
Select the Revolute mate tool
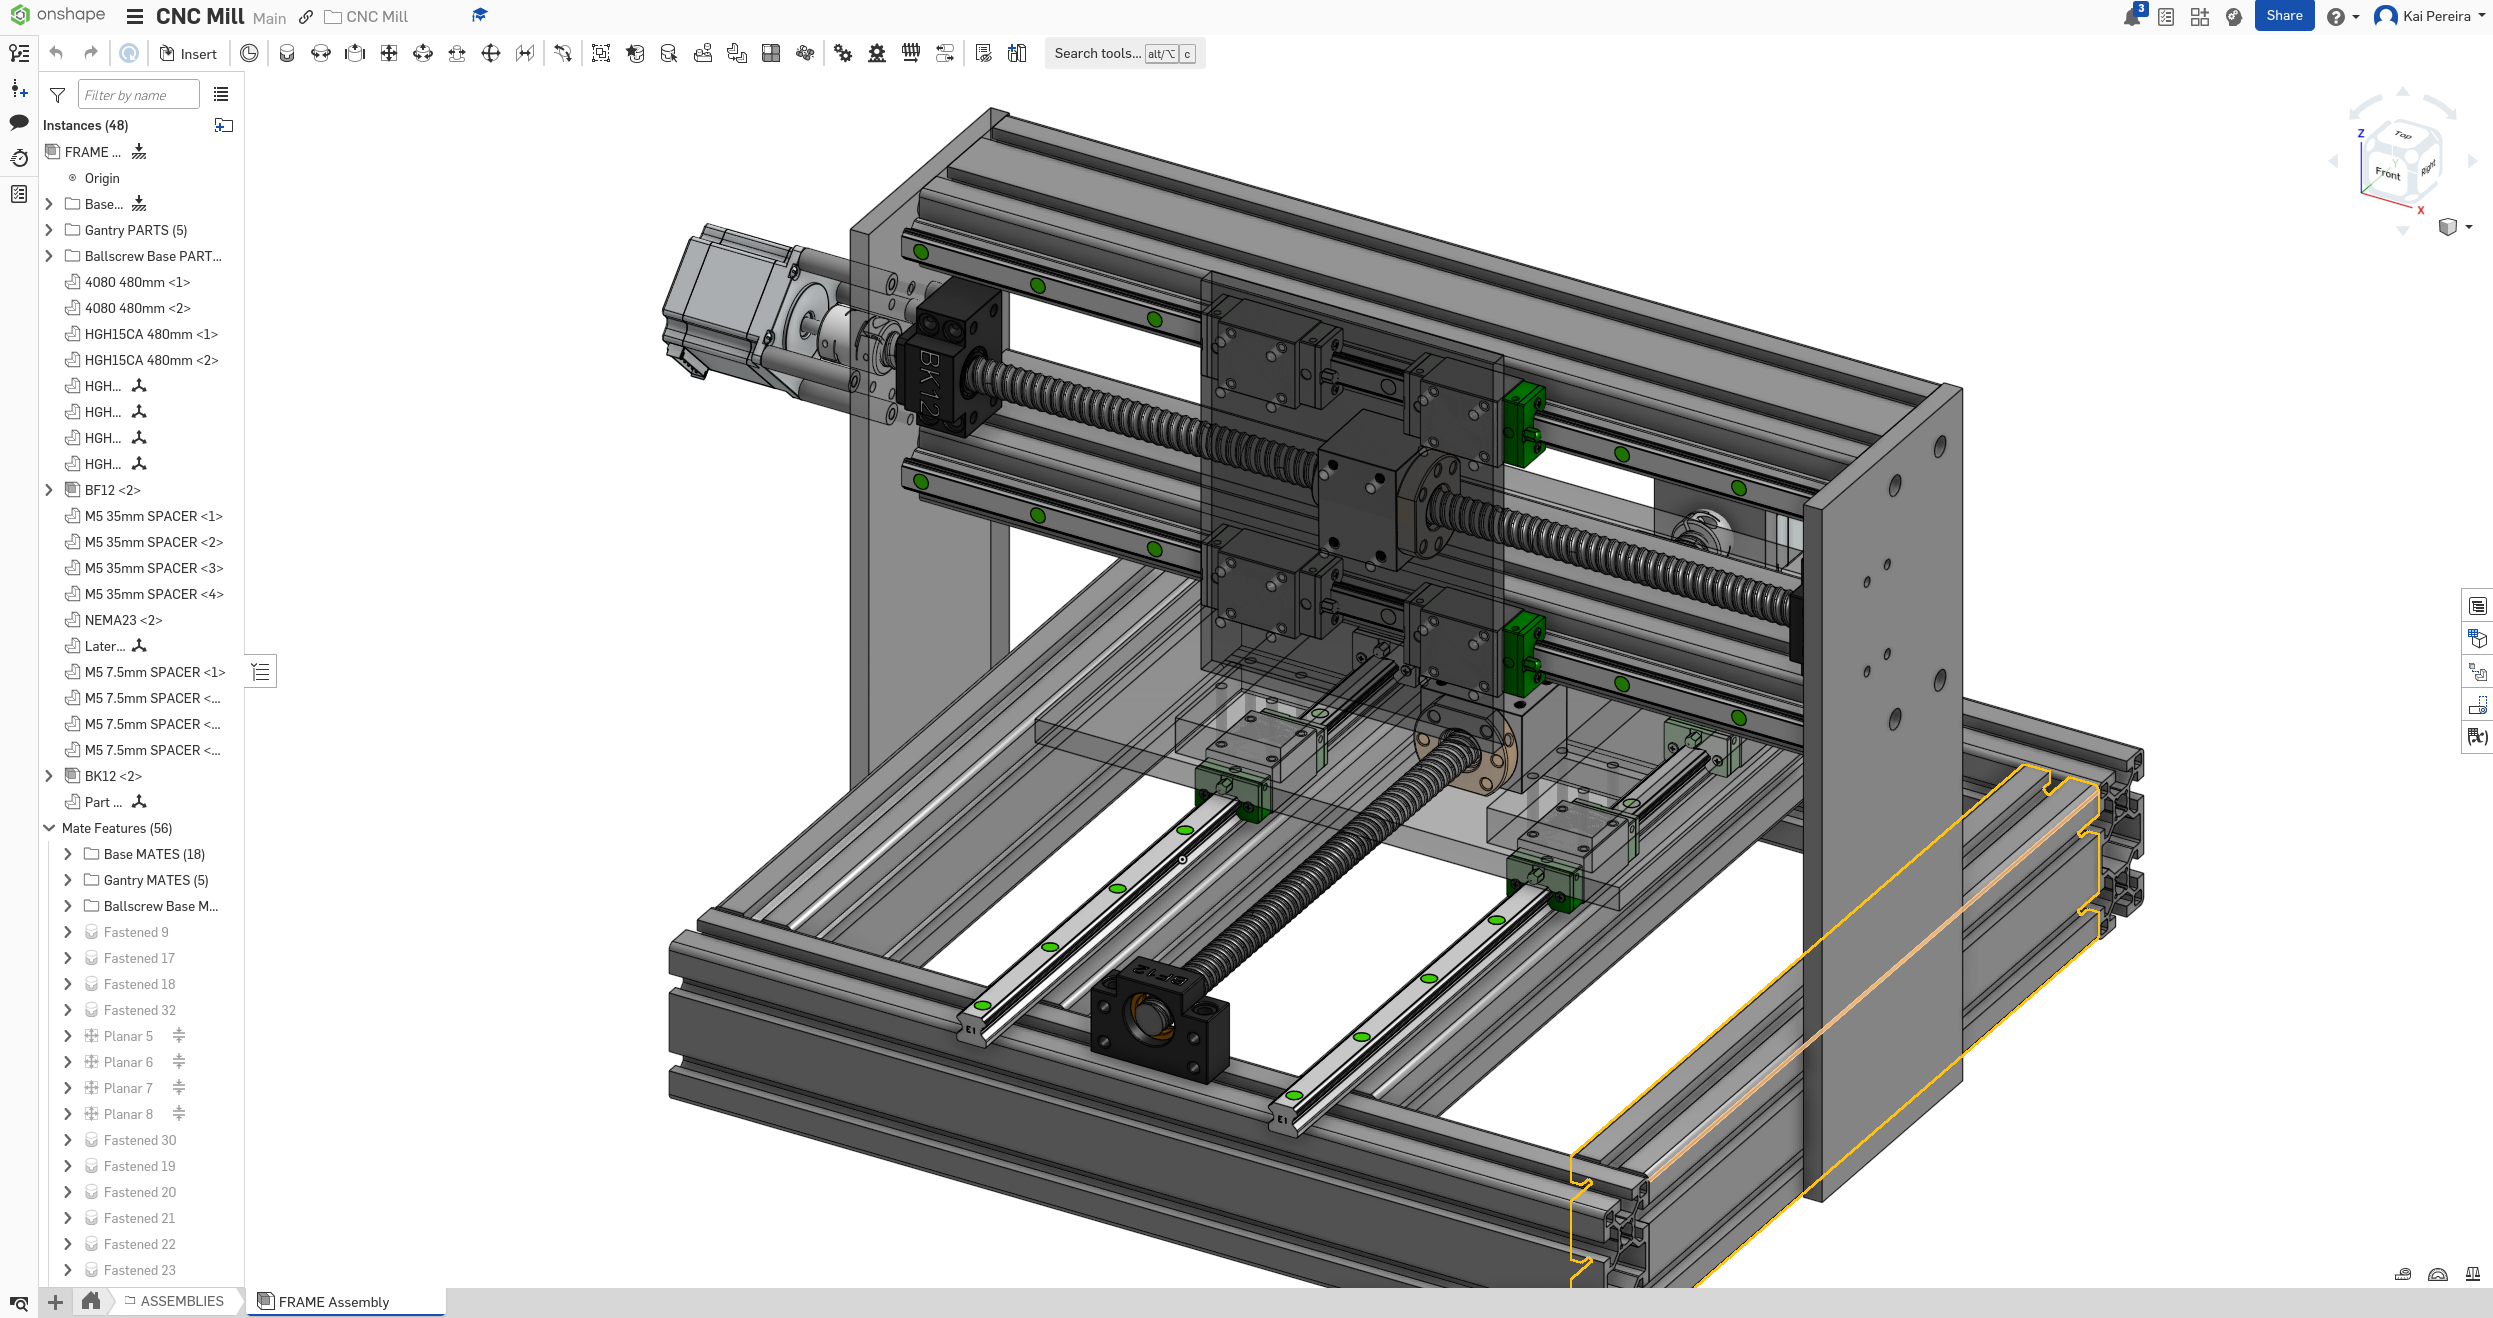[x=321, y=54]
